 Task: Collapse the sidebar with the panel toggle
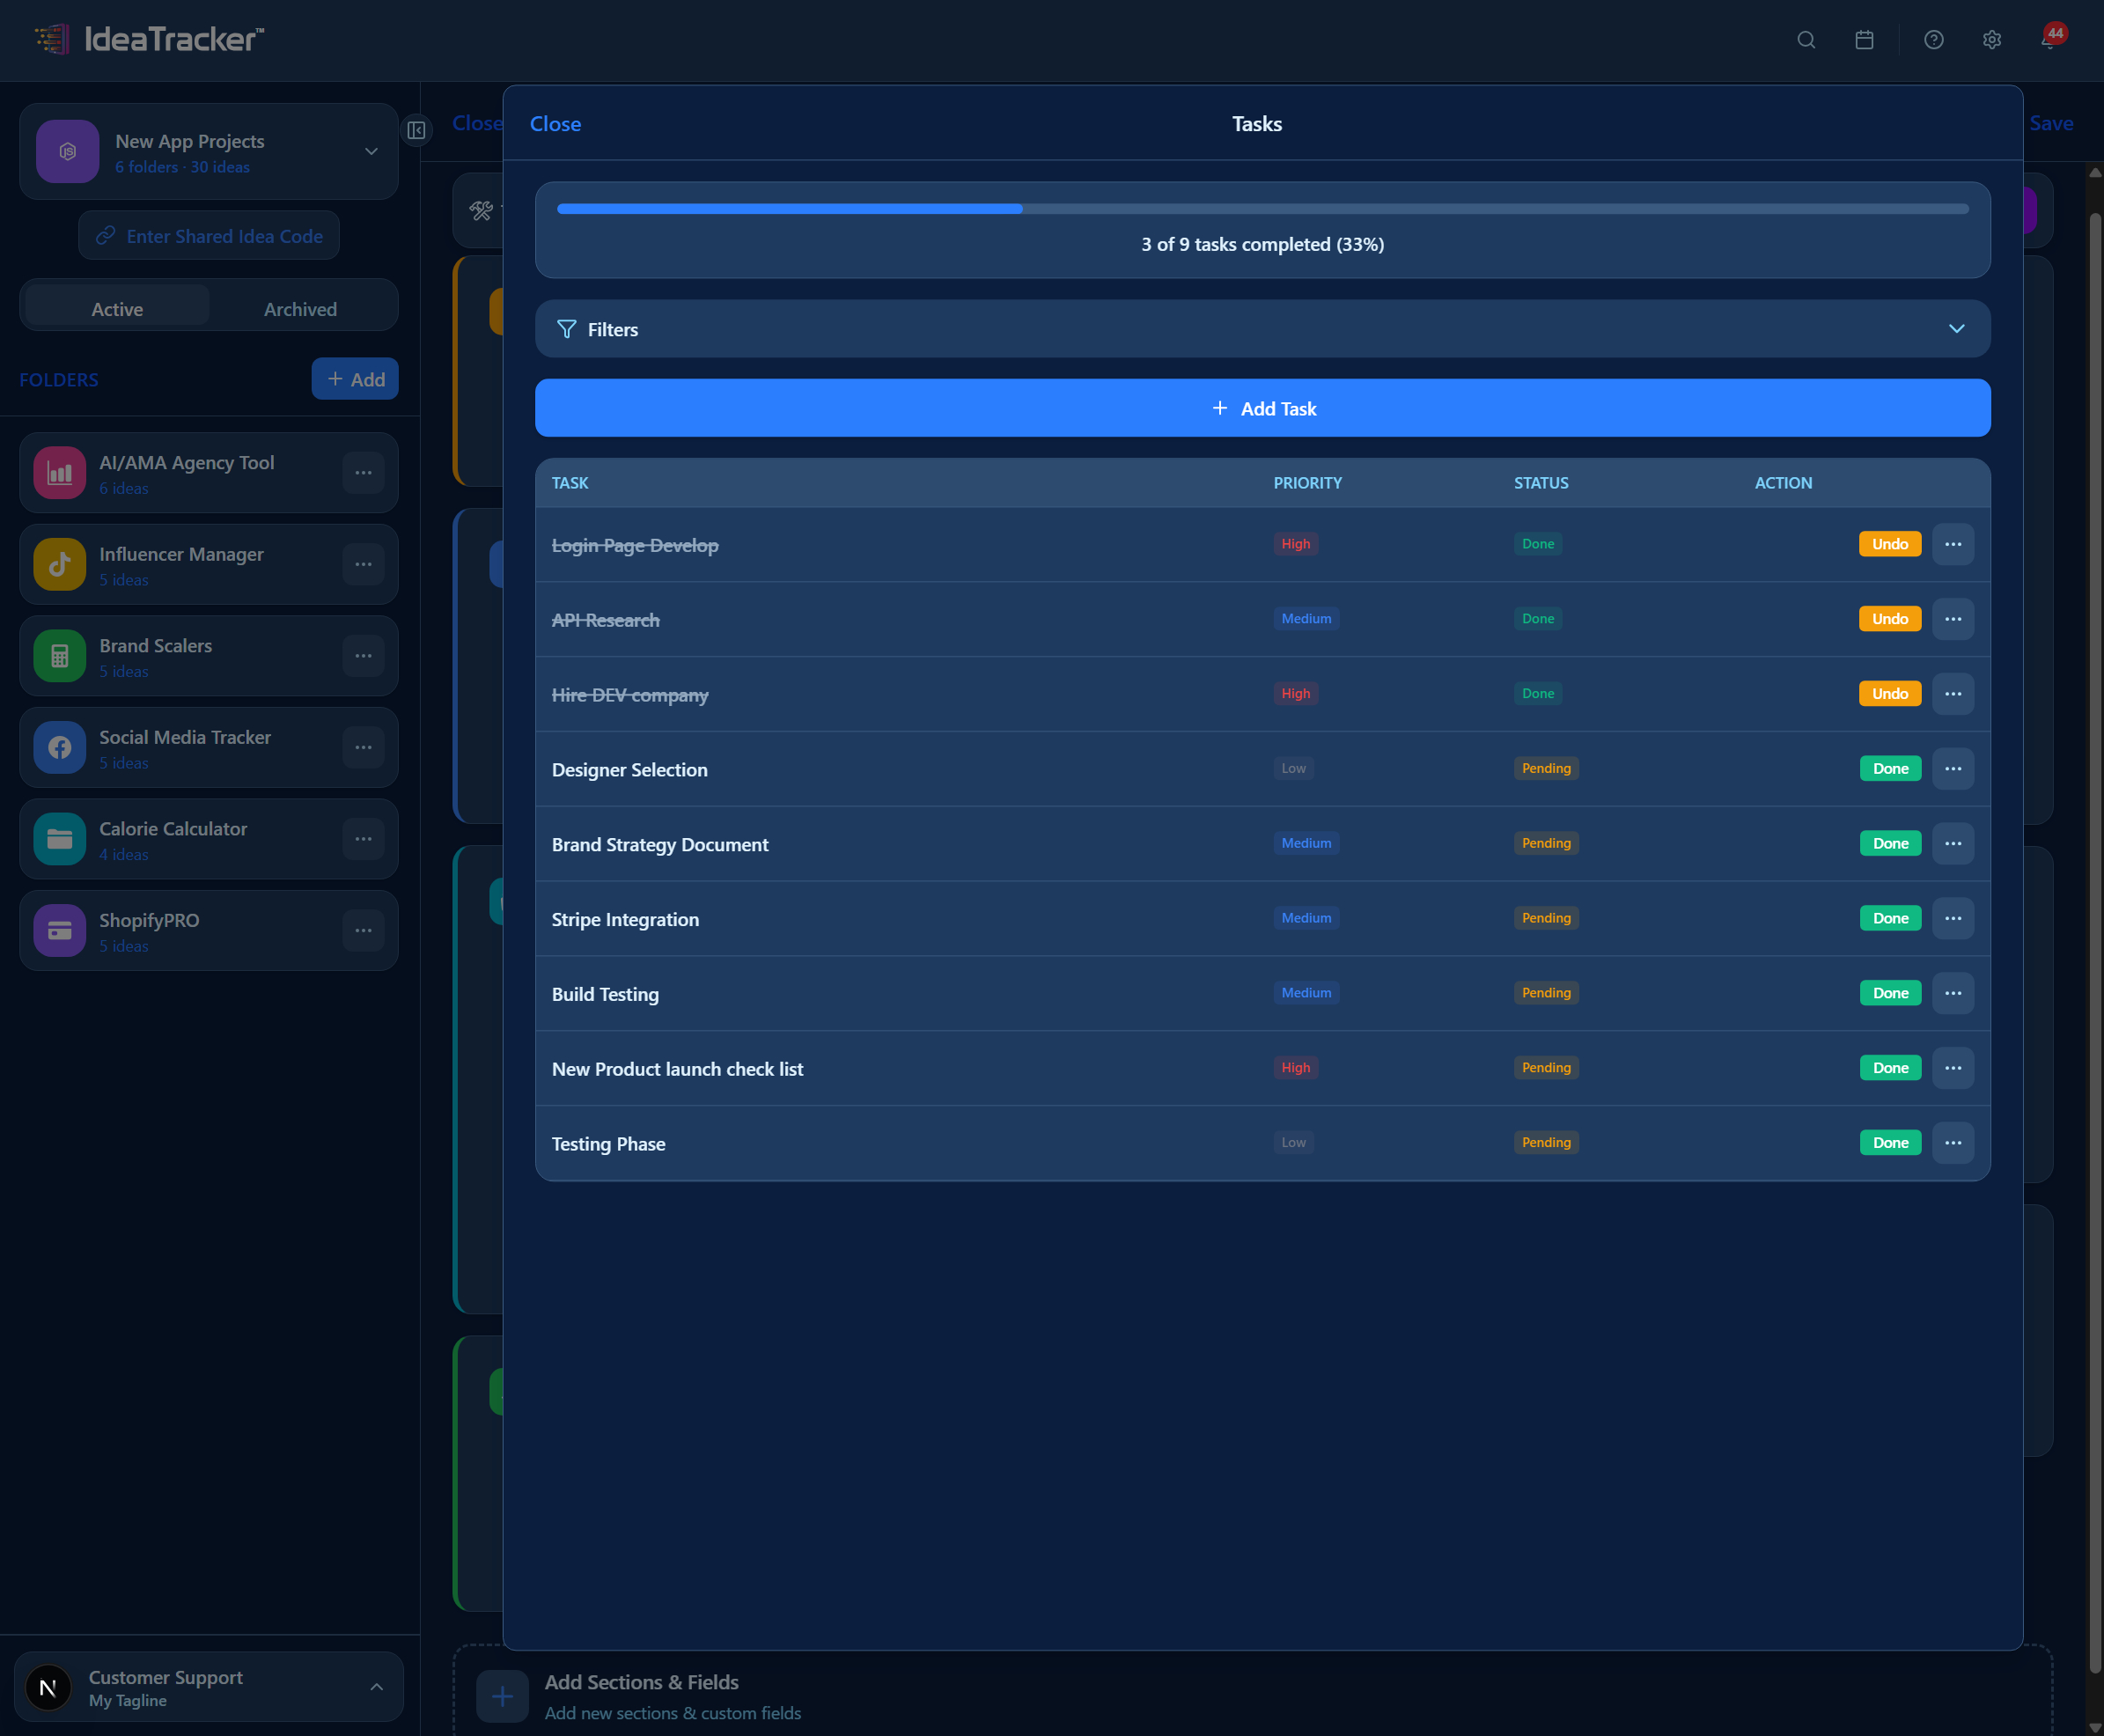pyautogui.click(x=417, y=131)
